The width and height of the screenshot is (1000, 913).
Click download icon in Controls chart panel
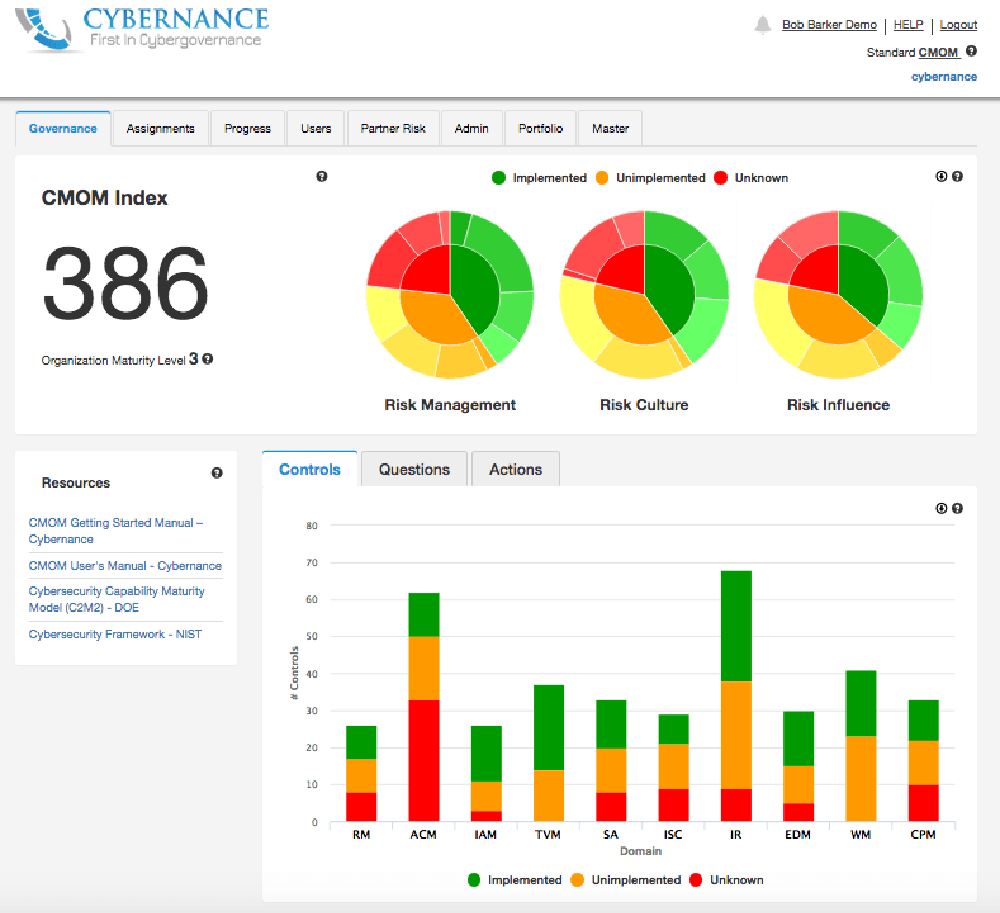click(x=941, y=508)
